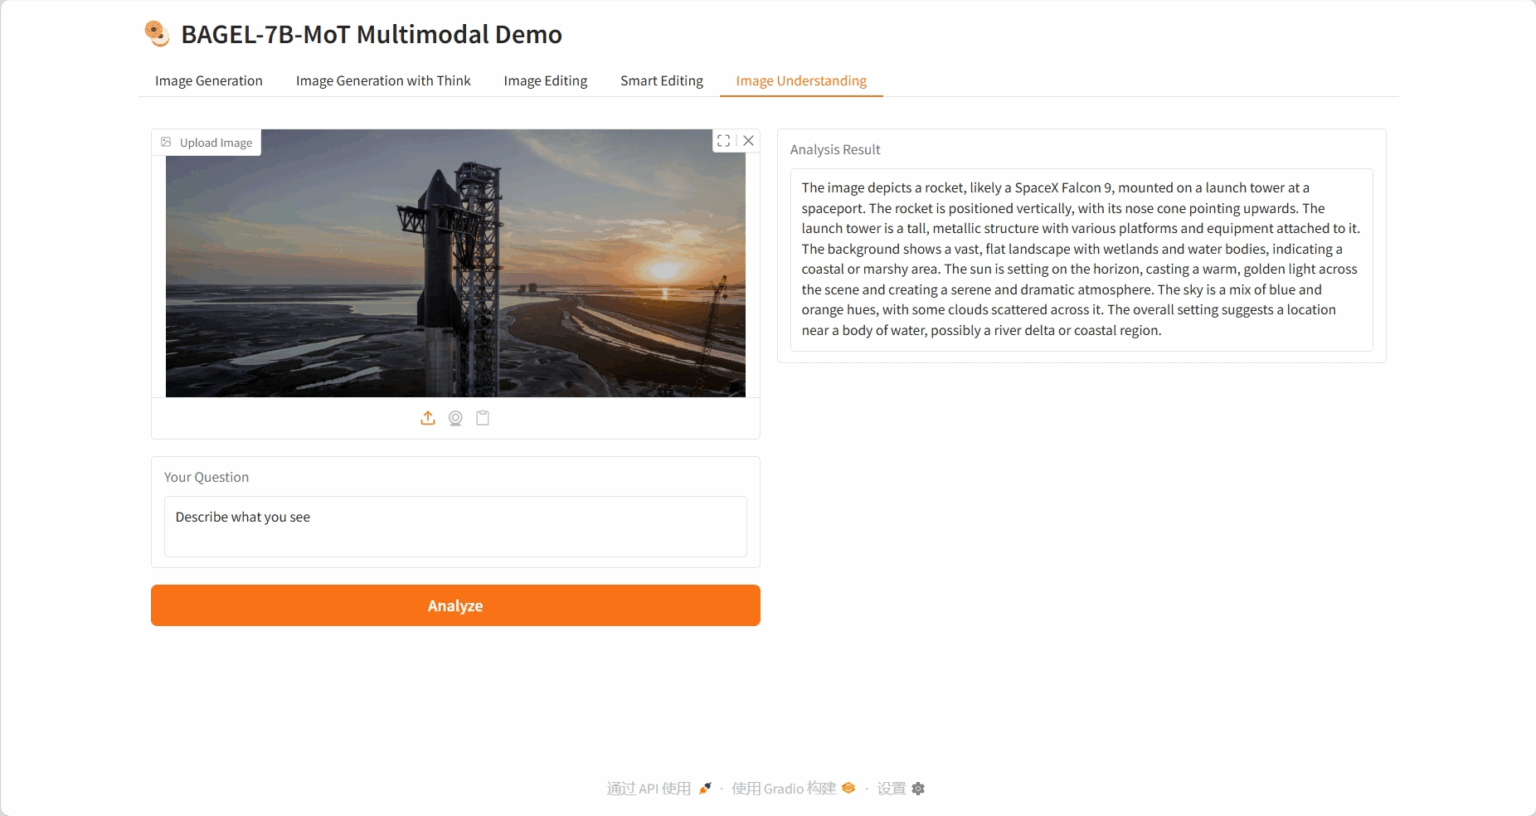1536x816 pixels.
Task: Click the Image Understanding tab
Action: pyautogui.click(x=801, y=81)
